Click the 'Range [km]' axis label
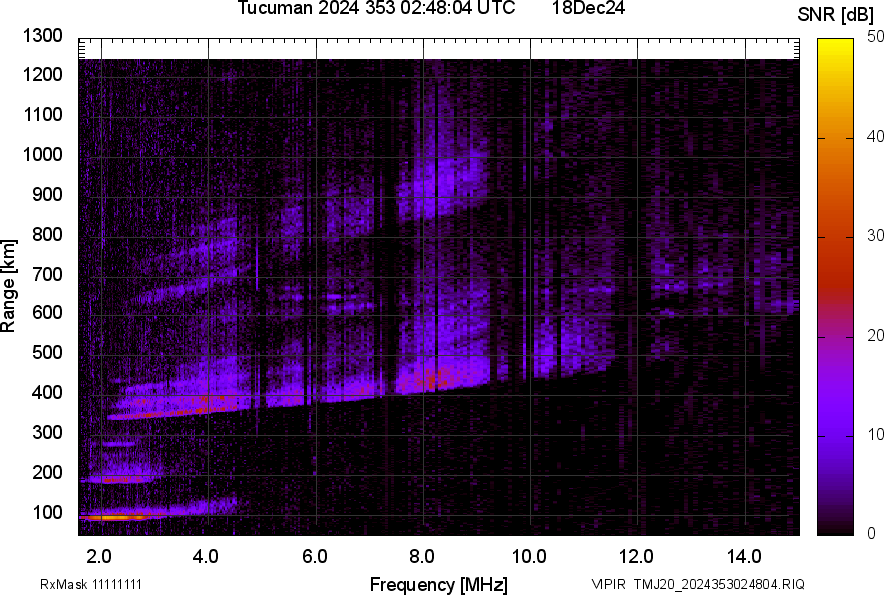Screen dimensions: 884x595 coord(8,286)
